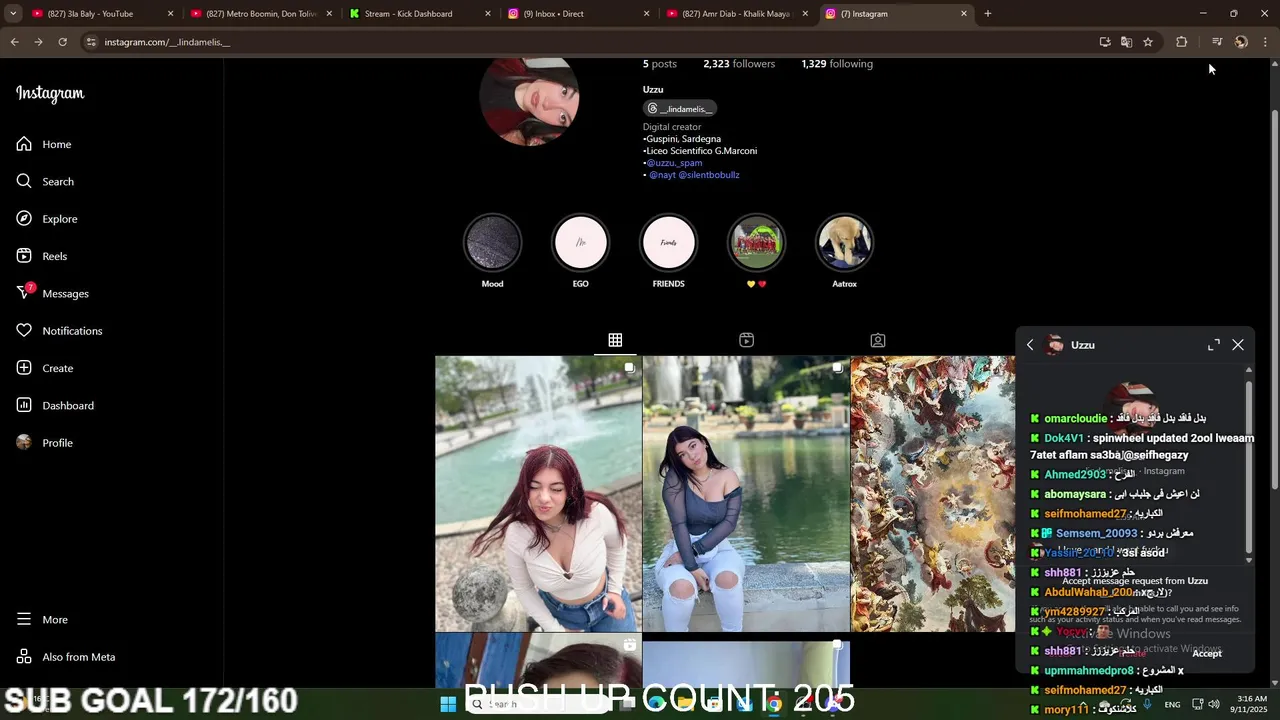Open the Threads __lindamelis__ badge
This screenshot has width=1280, height=720.
pos(680,108)
